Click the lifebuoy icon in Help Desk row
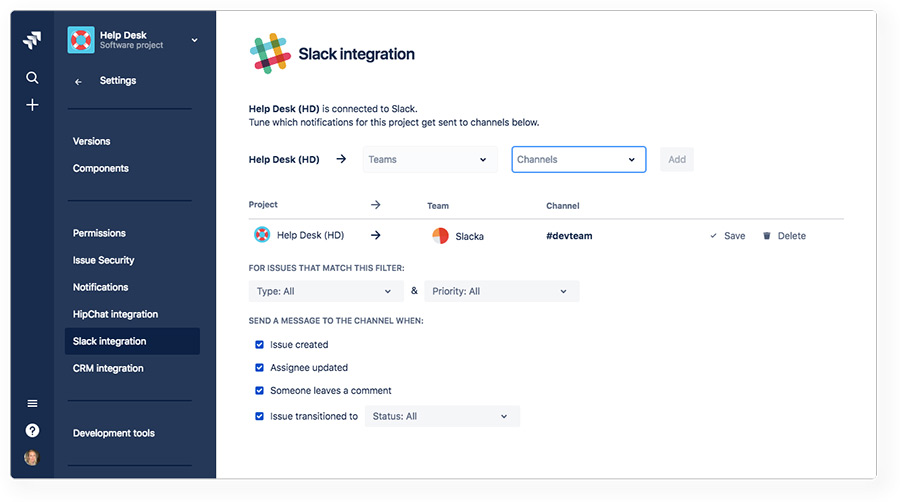This screenshot has width=900, height=502. click(x=262, y=235)
